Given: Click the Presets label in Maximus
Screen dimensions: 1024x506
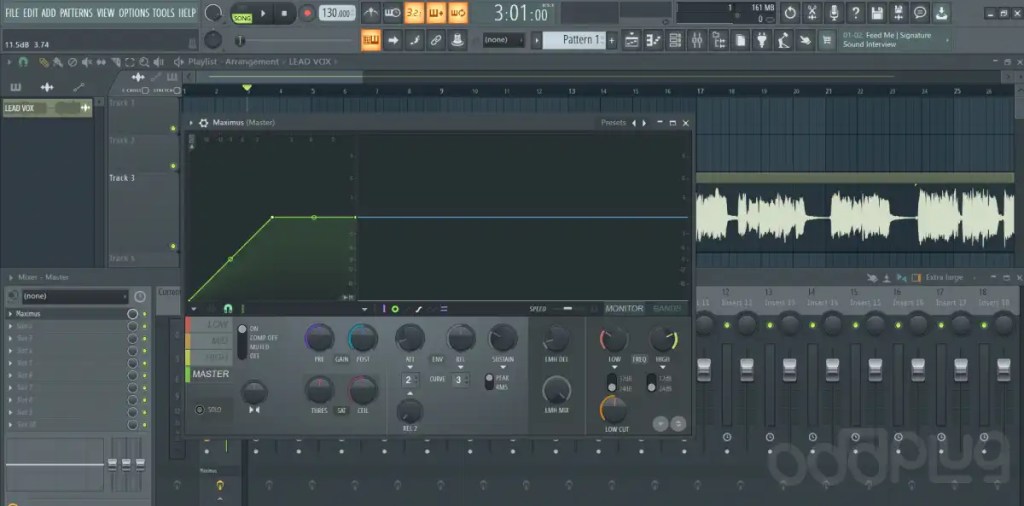Looking at the screenshot, I should tap(613, 123).
